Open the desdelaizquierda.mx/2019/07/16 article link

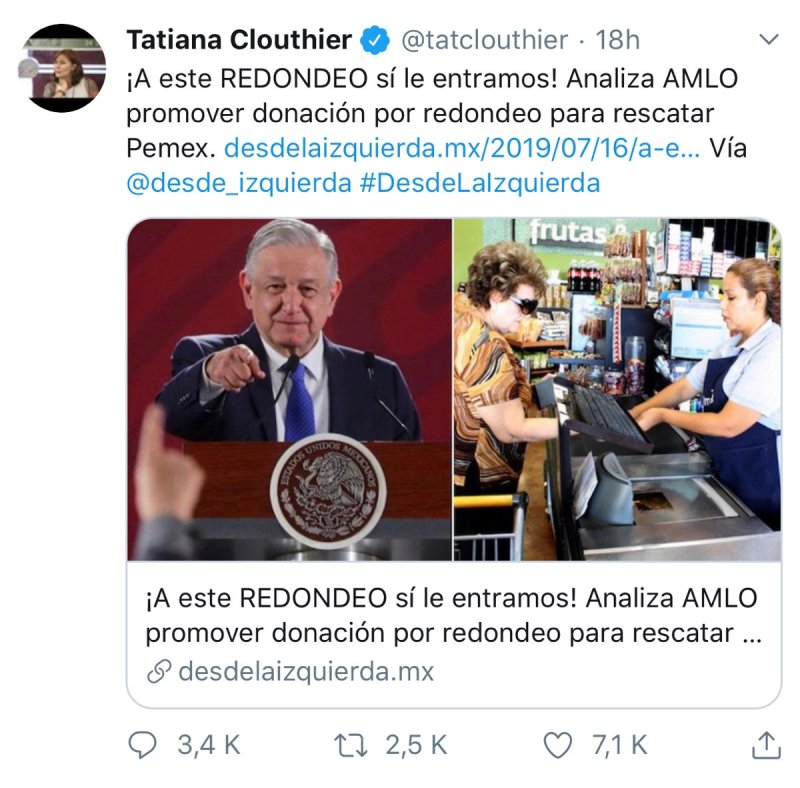coord(462,148)
